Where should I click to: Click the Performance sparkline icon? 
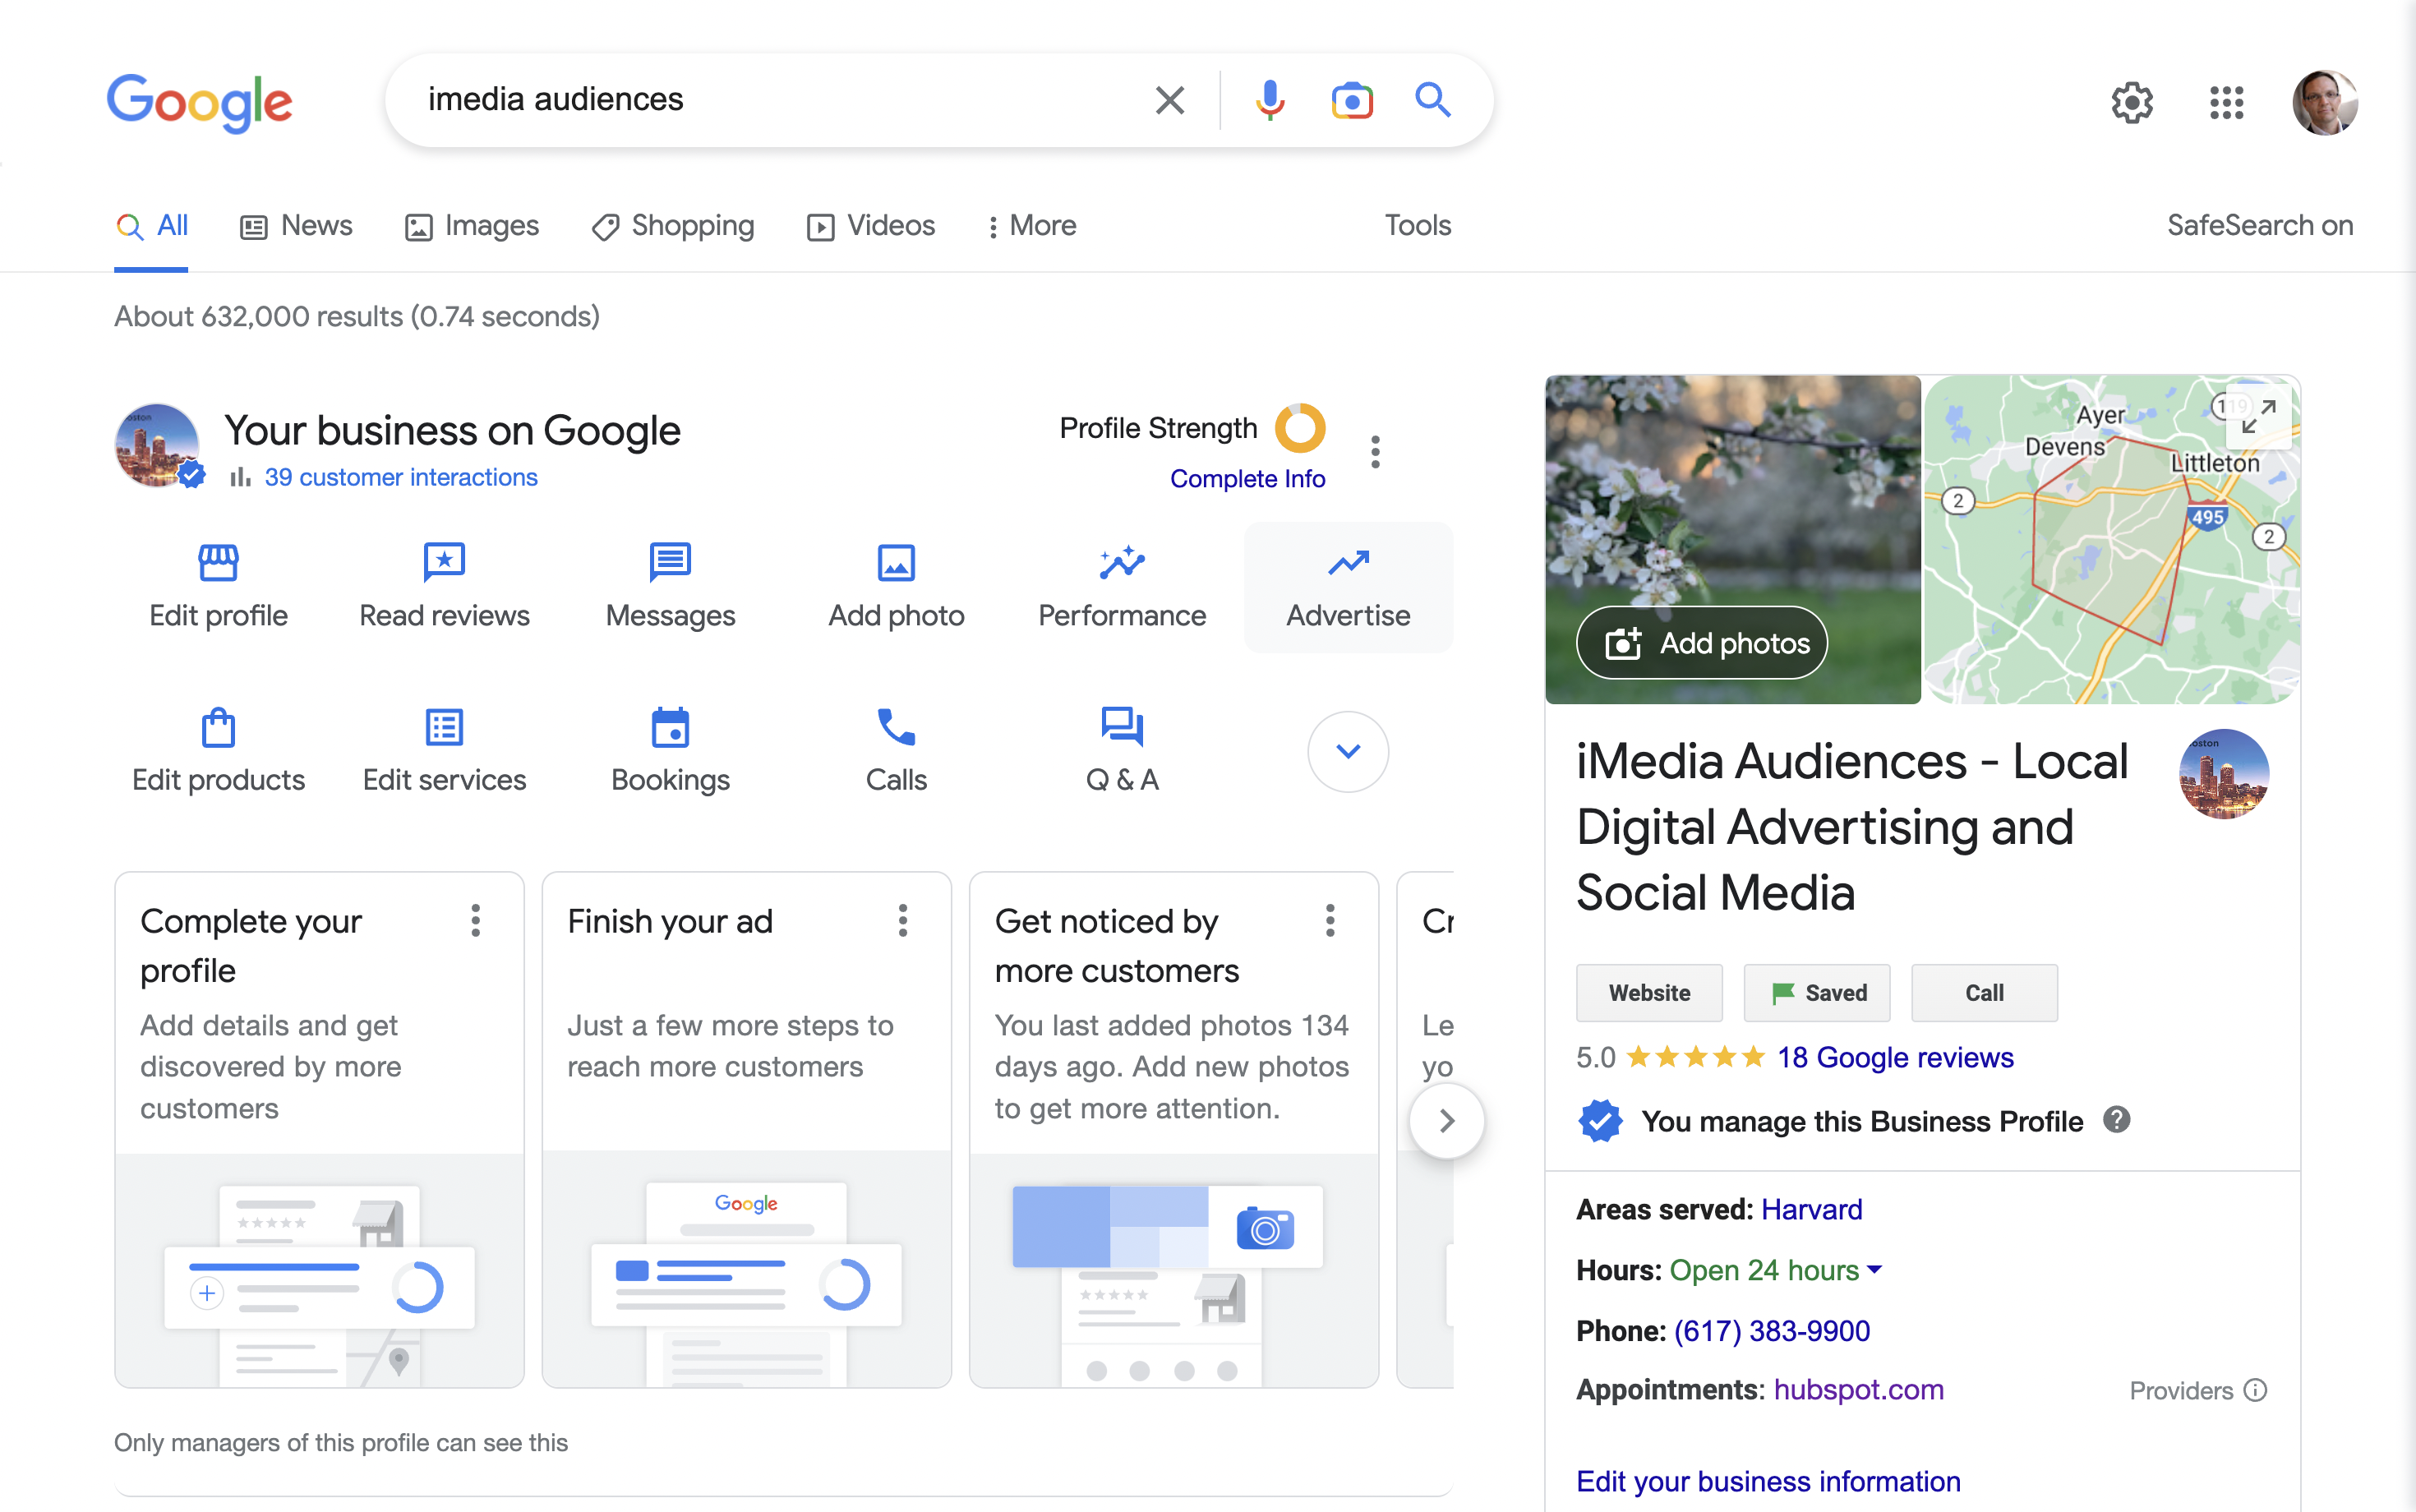tap(1122, 562)
